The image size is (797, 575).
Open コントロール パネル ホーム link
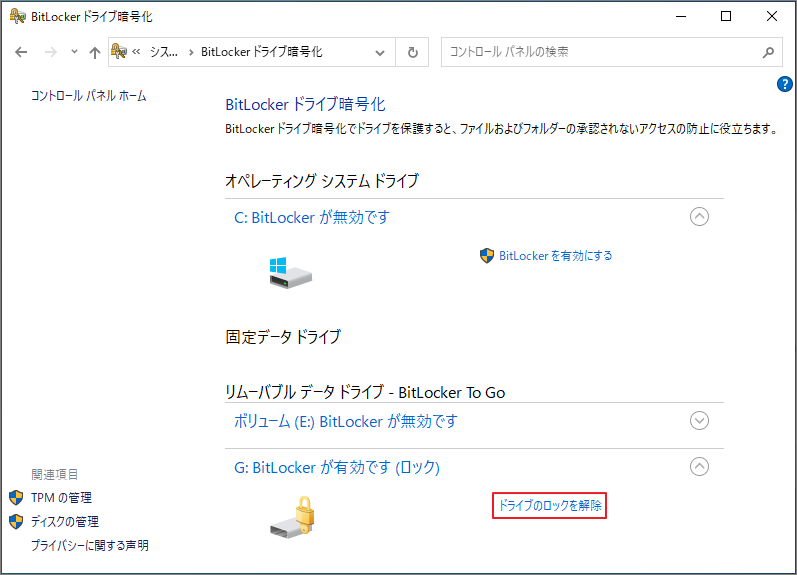click(x=88, y=96)
